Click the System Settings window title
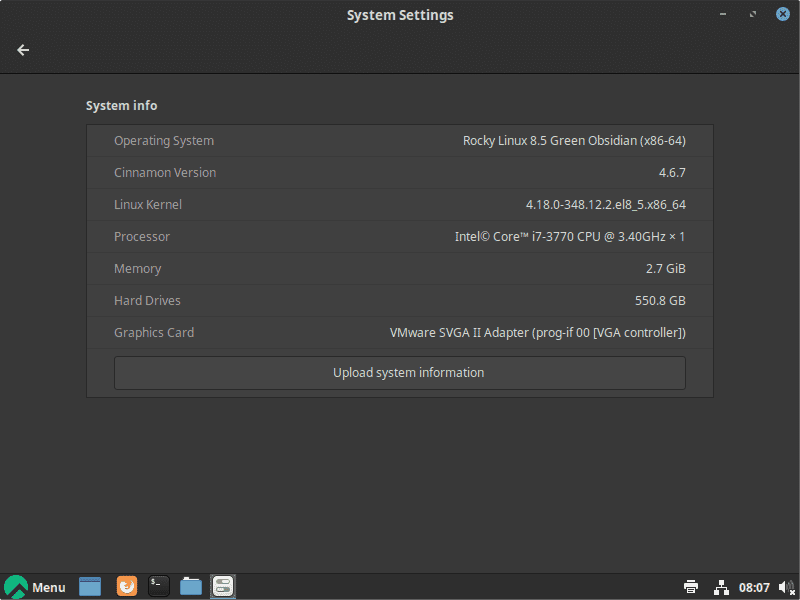Screen dimensions: 800x600 click(x=400, y=15)
